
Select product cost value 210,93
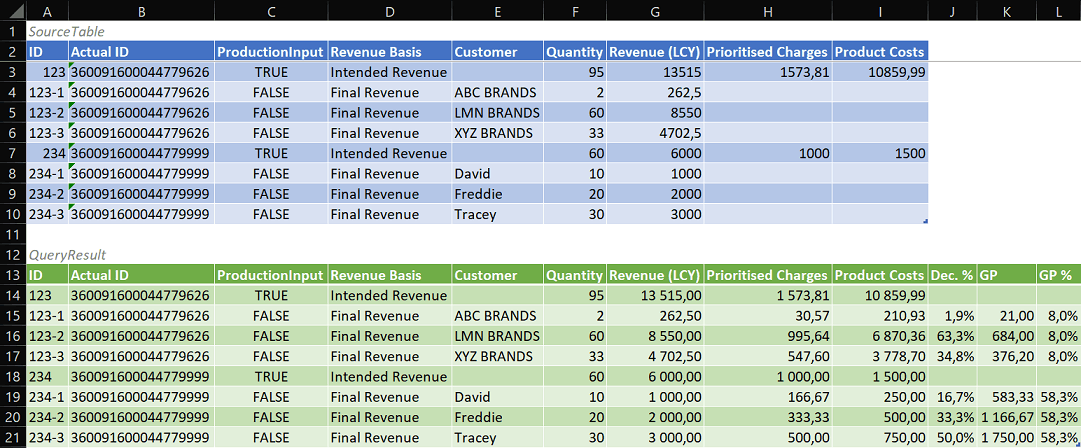pos(880,316)
